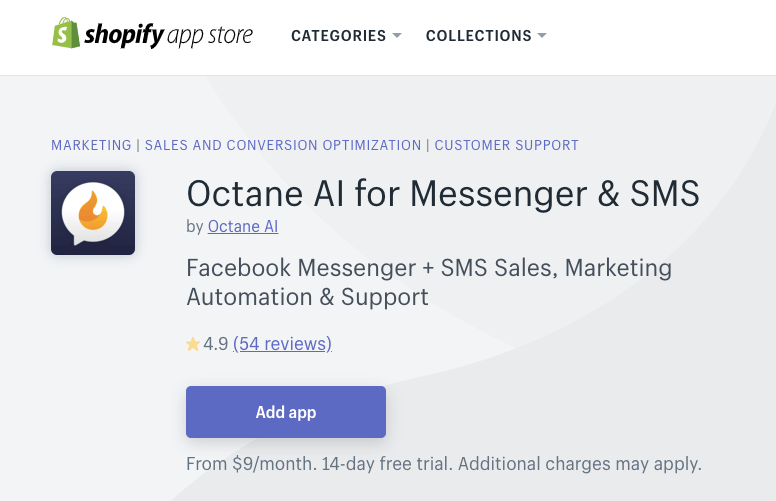Click the 'Additional charges may apply' note
This screenshot has width=776, height=501.
(x=579, y=464)
